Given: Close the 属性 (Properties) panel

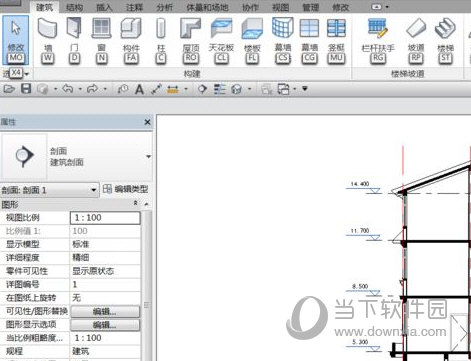Looking at the screenshot, I should pos(147,122).
